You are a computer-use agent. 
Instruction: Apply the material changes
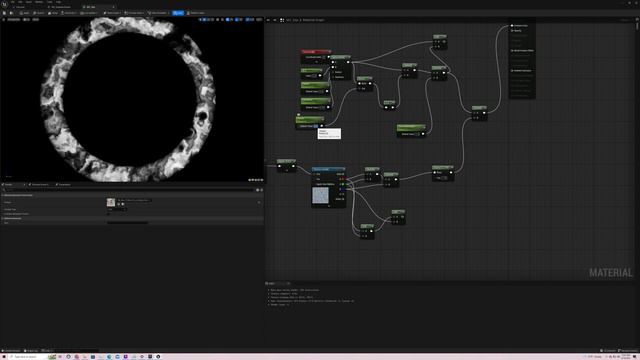pyautogui.click(x=24, y=13)
